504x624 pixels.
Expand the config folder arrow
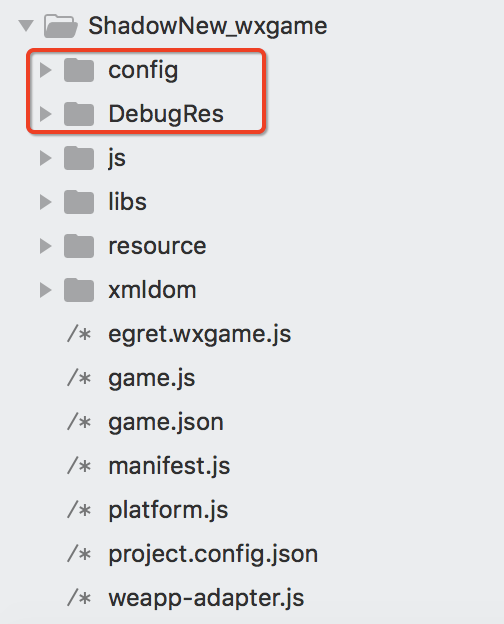[45, 70]
